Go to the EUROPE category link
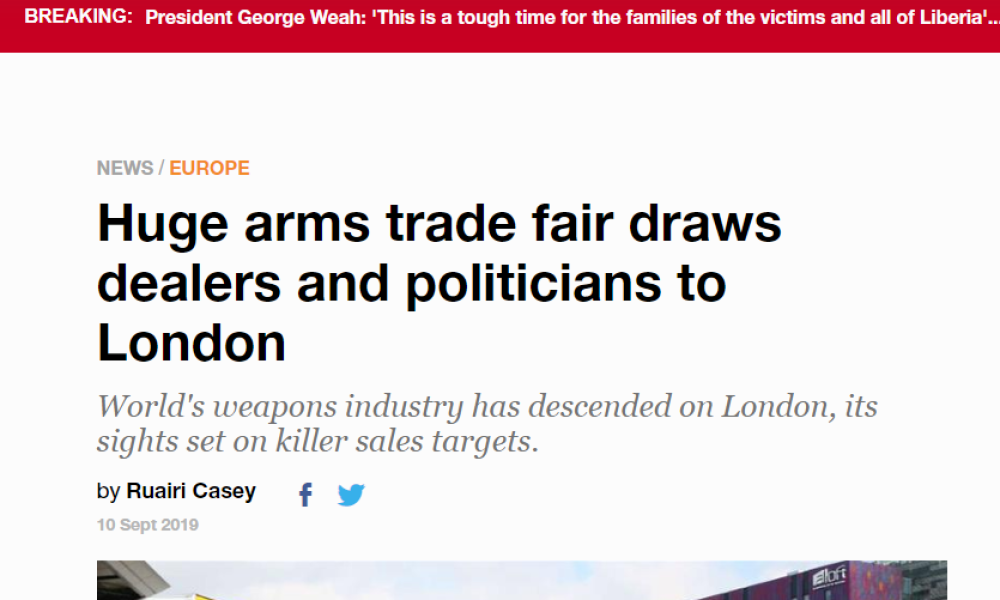1000x600 pixels. click(209, 168)
